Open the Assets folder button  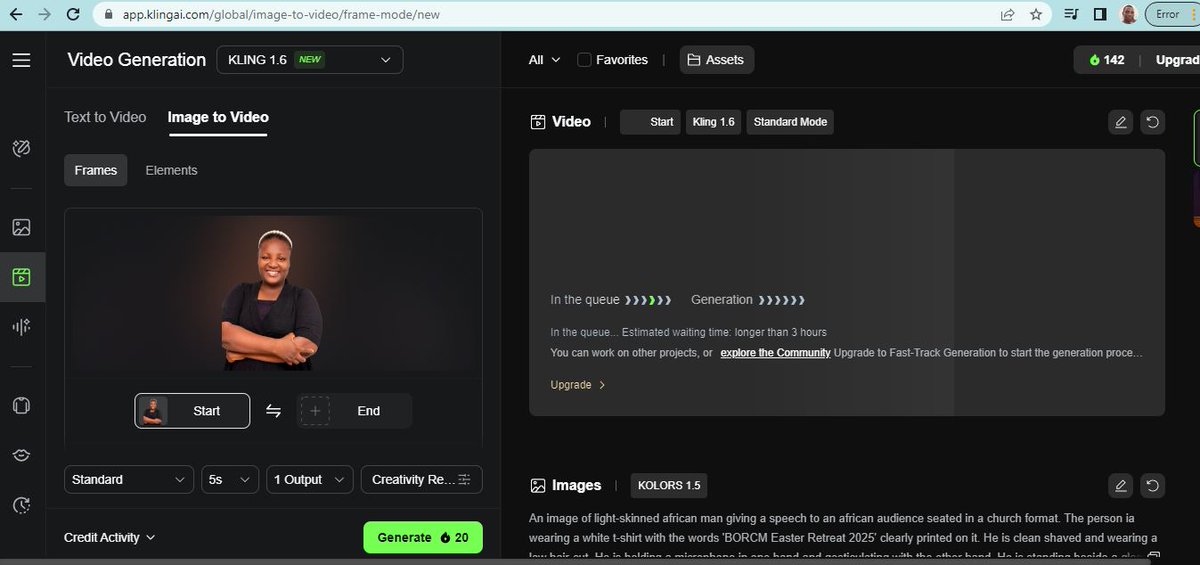click(716, 60)
